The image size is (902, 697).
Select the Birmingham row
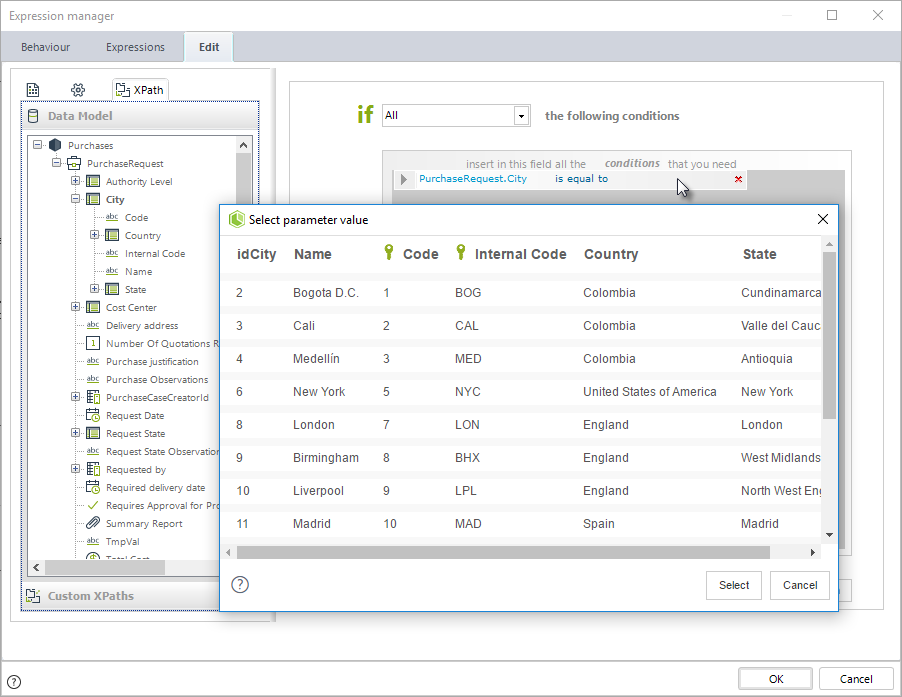pos(521,458)
